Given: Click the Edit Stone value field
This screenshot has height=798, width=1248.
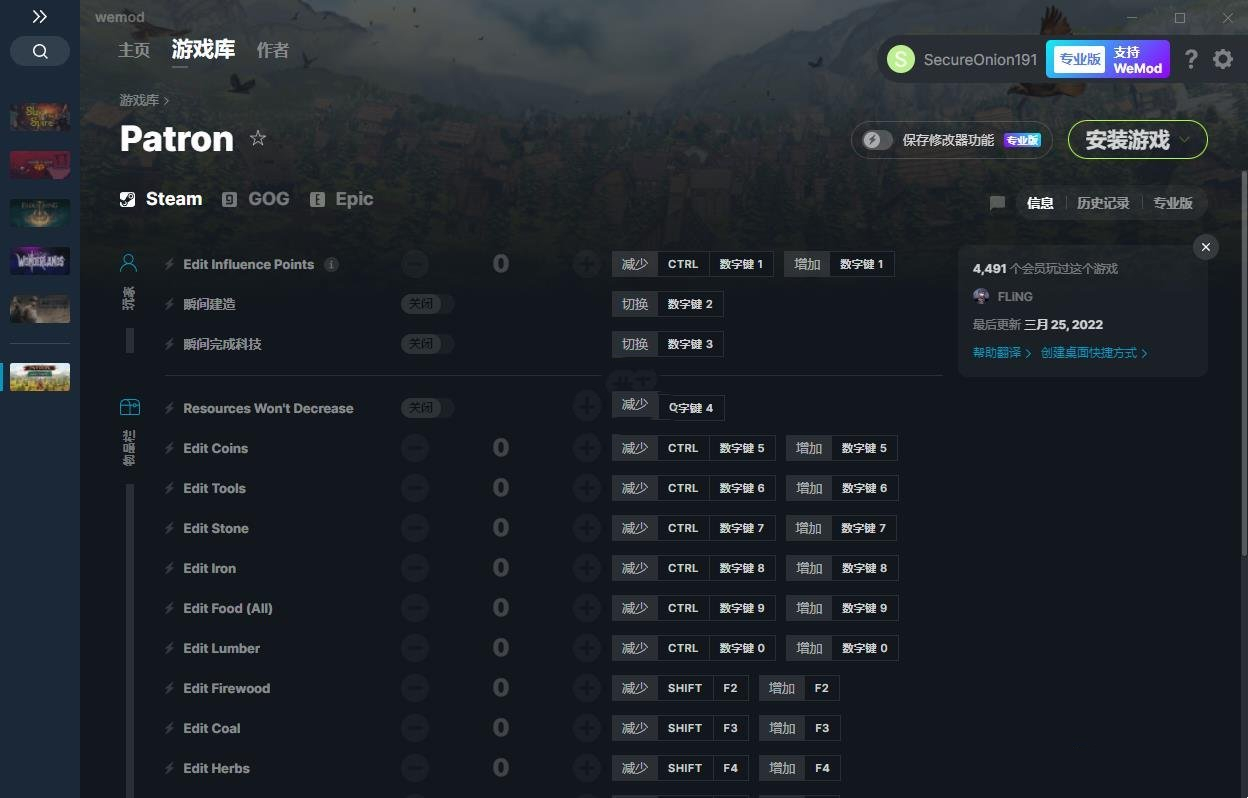Looking at the screenshot, I should [501, 528].
